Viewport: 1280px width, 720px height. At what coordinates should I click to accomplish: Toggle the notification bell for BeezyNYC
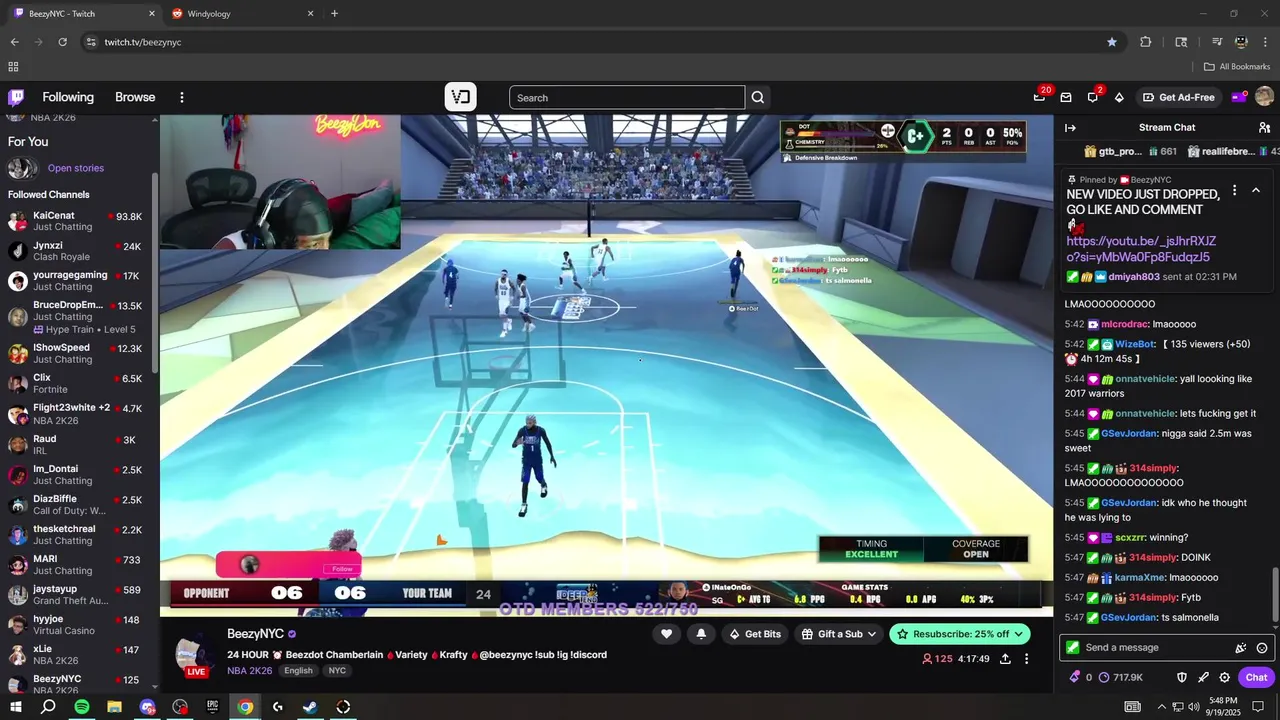tap(701, 634)
